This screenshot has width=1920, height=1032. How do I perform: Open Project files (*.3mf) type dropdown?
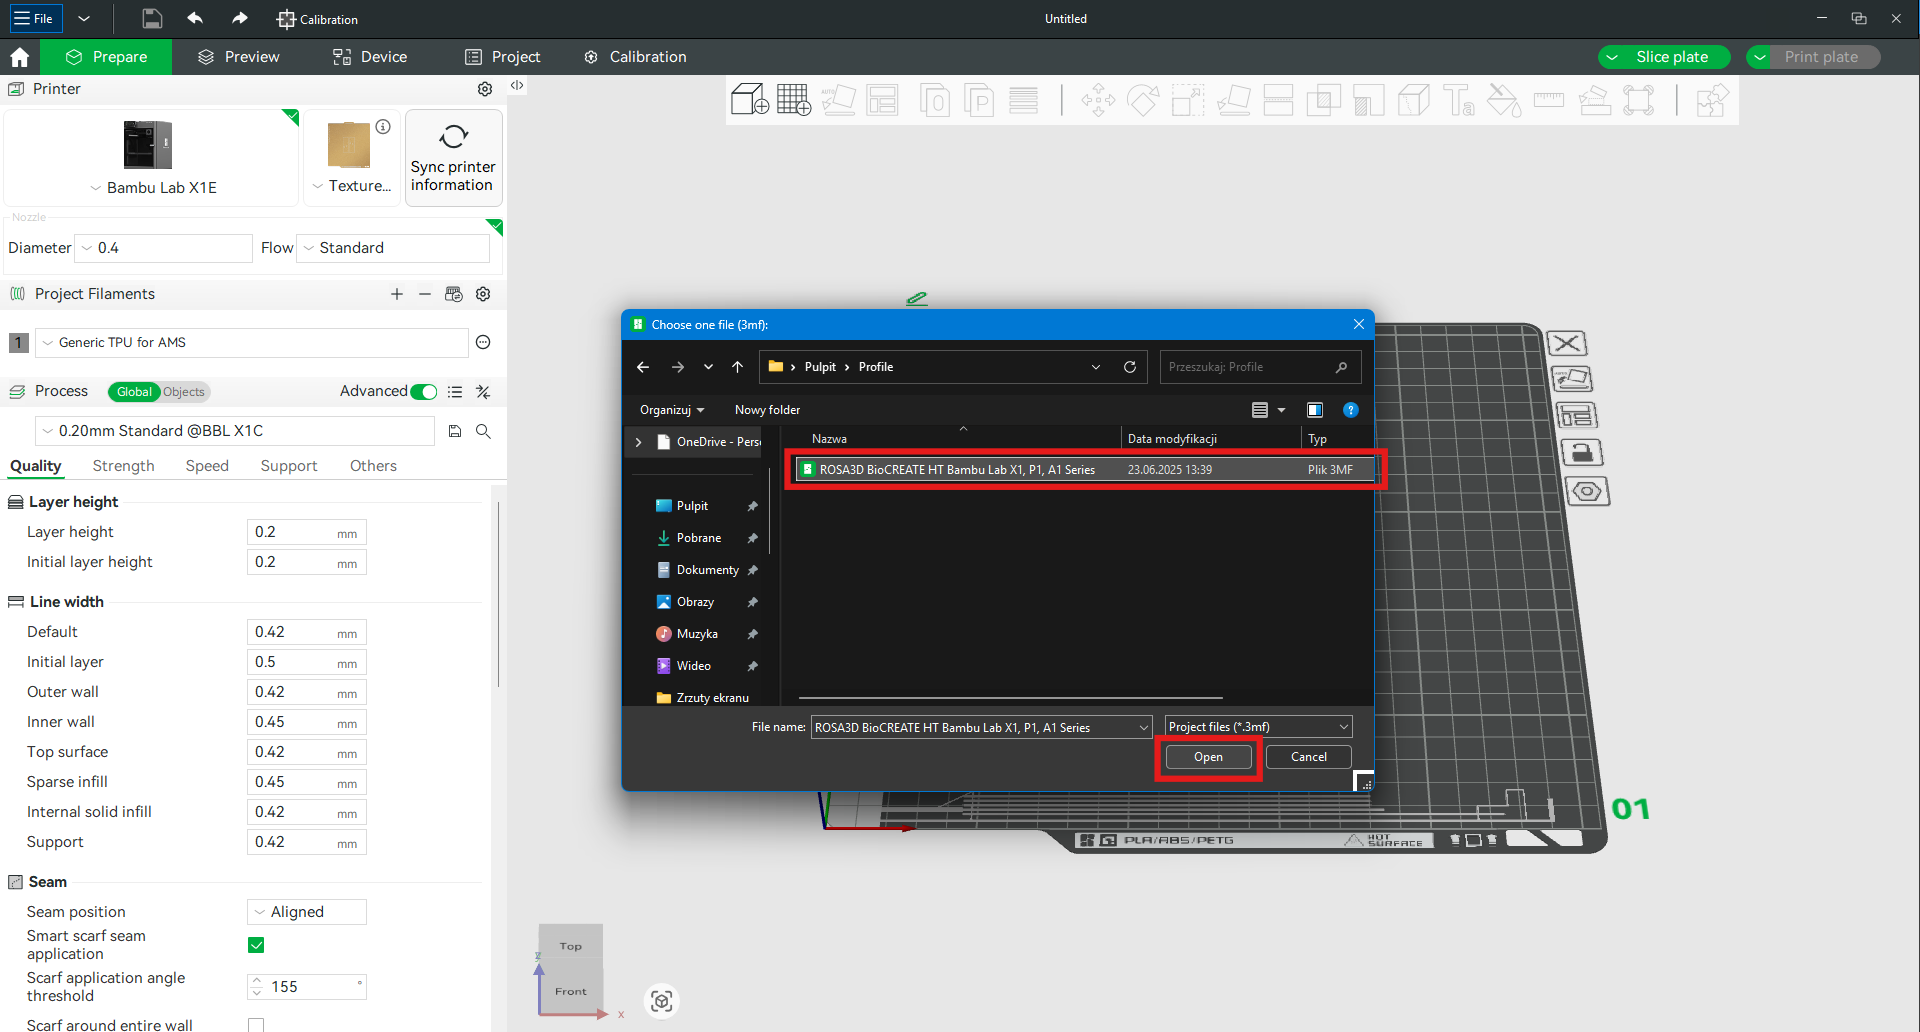tap(1258, 727)
